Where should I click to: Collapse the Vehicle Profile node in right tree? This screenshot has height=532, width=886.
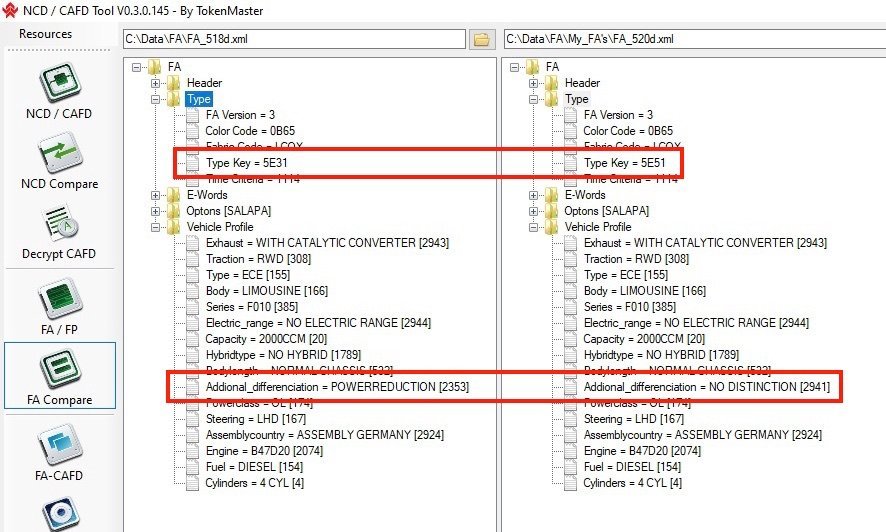point(534,227)
